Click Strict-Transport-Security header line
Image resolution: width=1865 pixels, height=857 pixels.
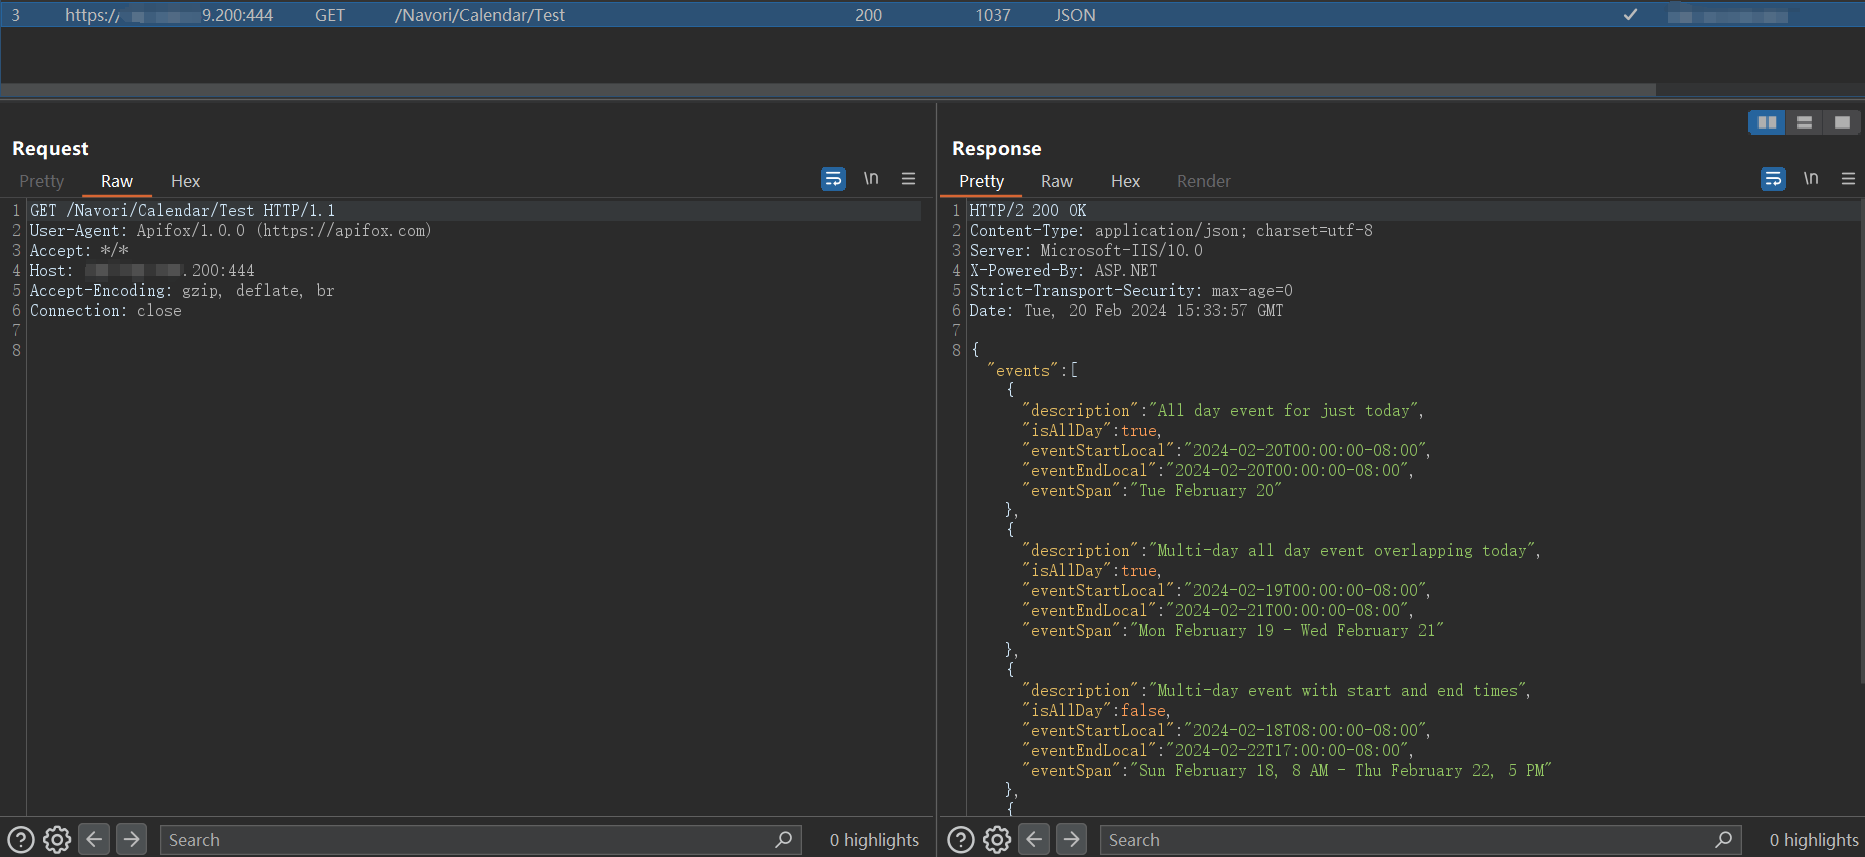(1131, 290)
